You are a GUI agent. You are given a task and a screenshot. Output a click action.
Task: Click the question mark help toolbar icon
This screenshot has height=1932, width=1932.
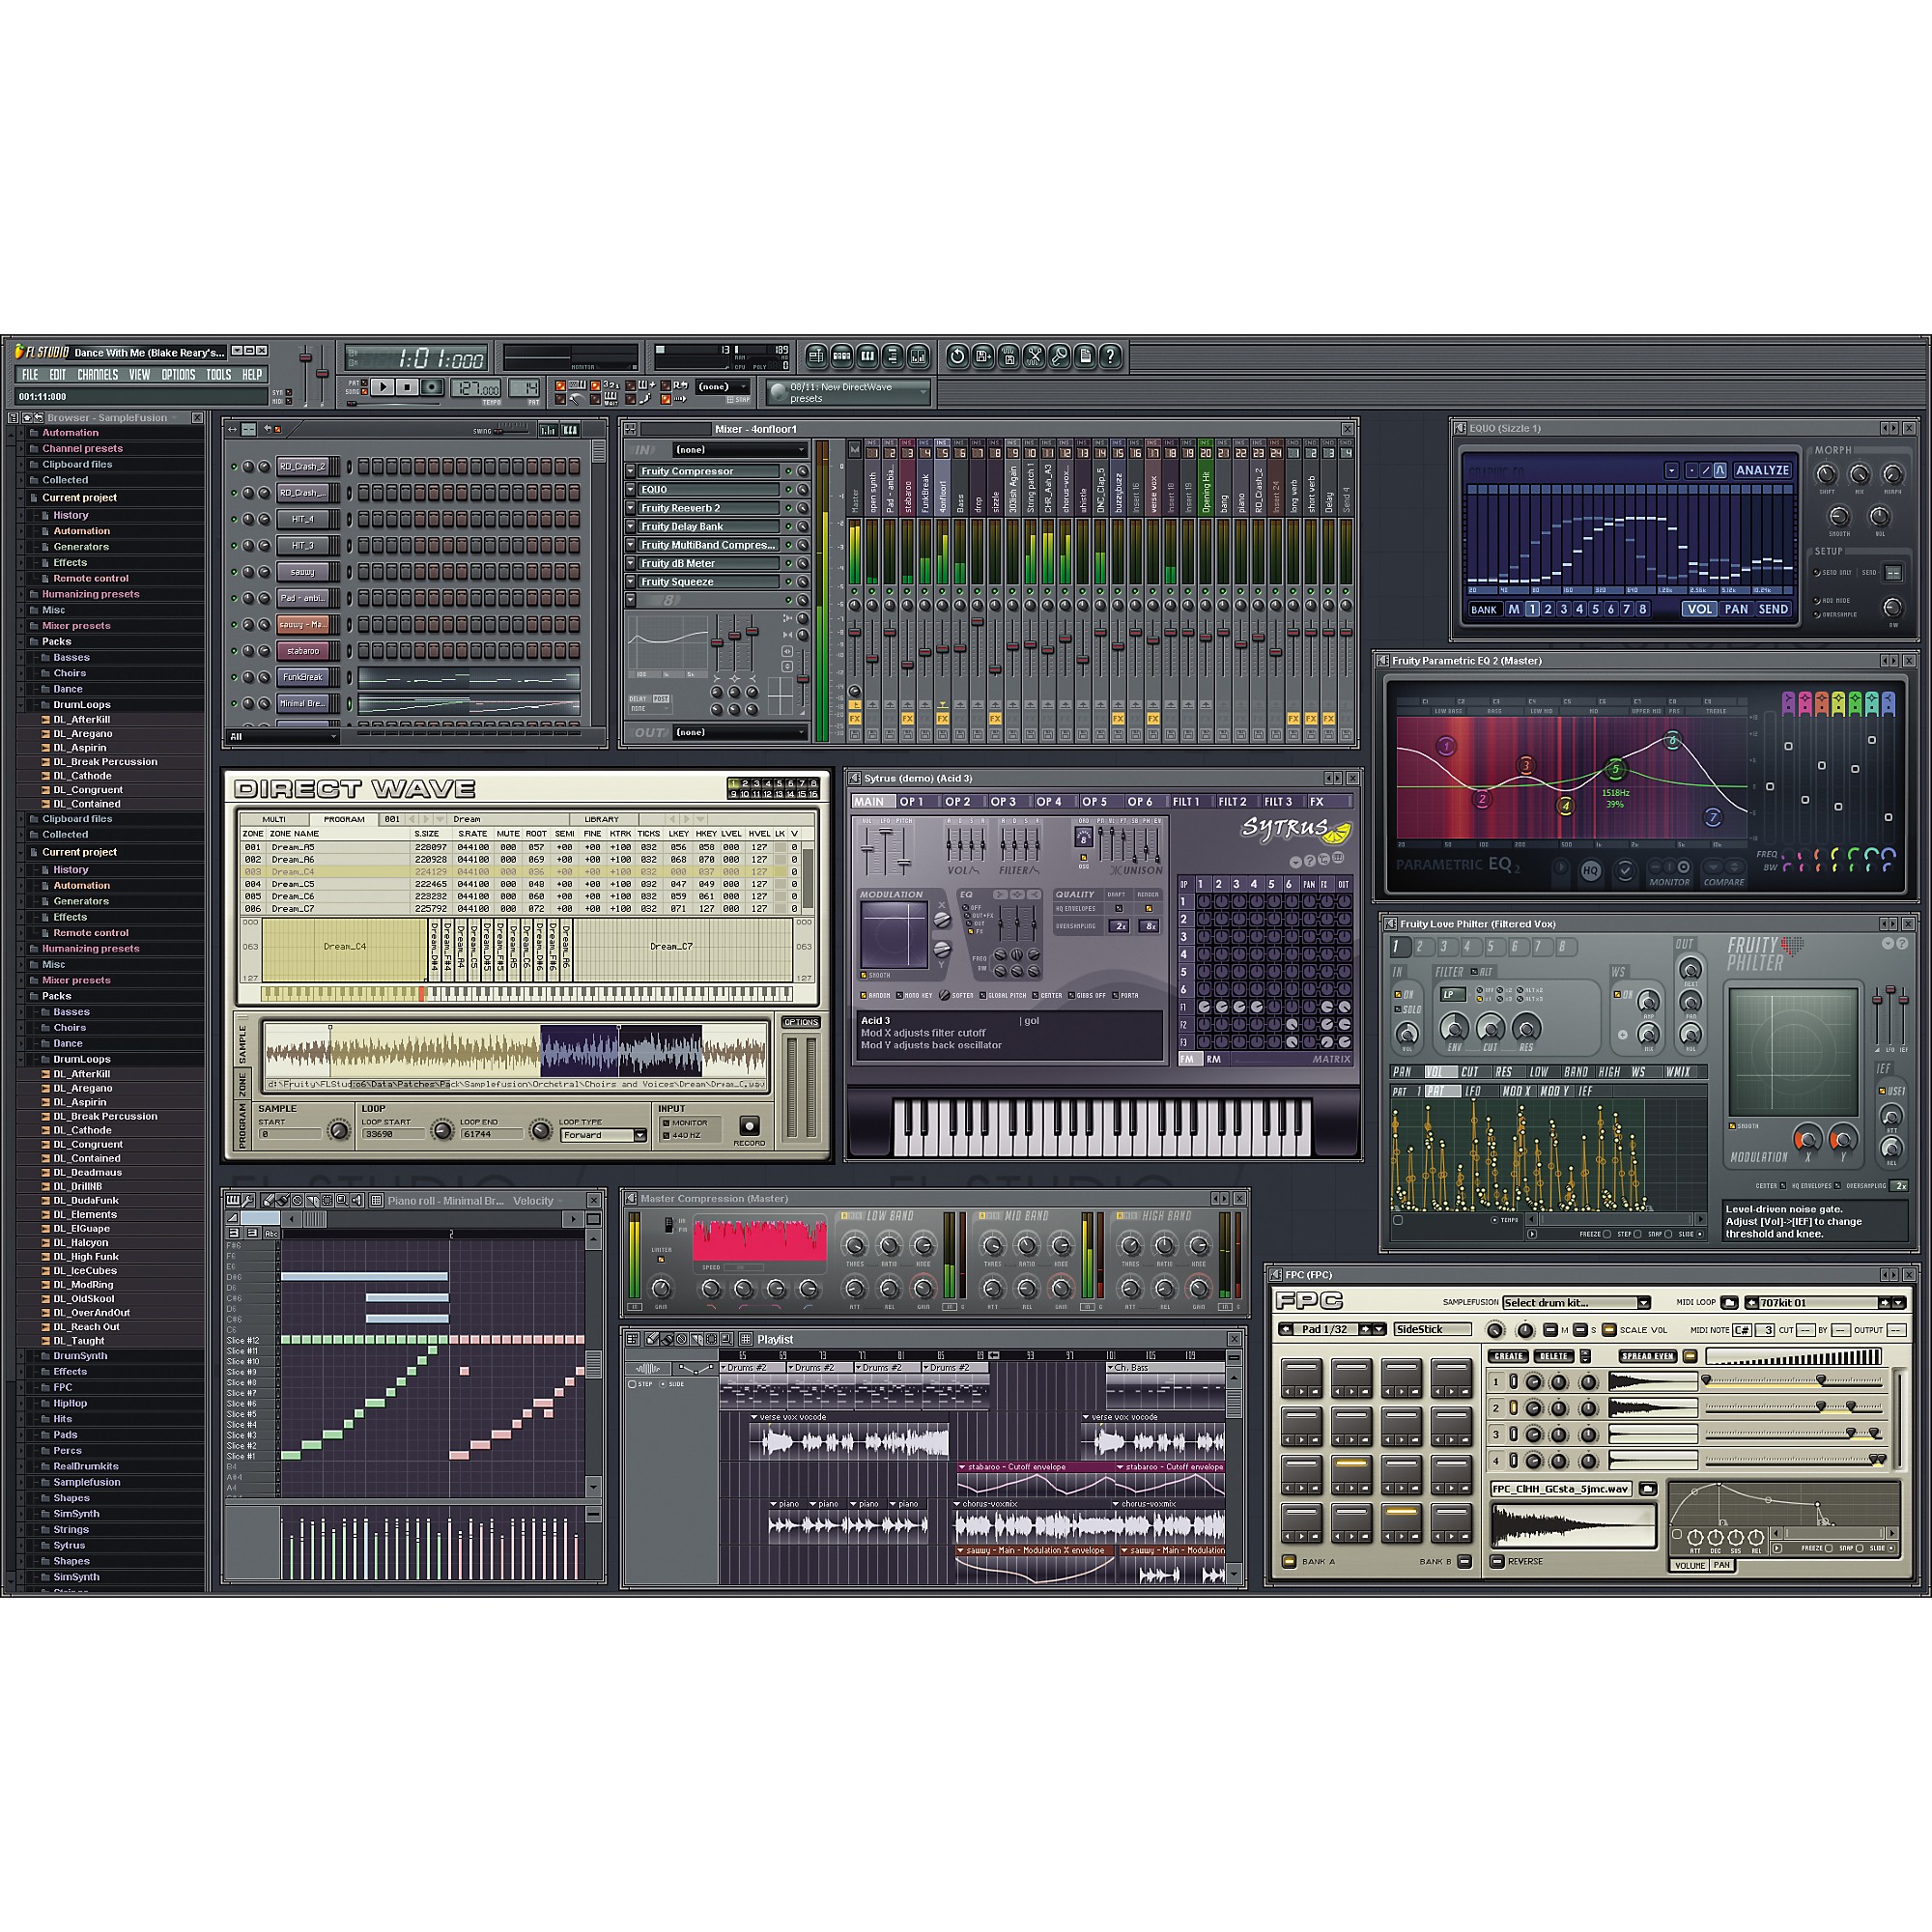click(x=1110, y=356)
